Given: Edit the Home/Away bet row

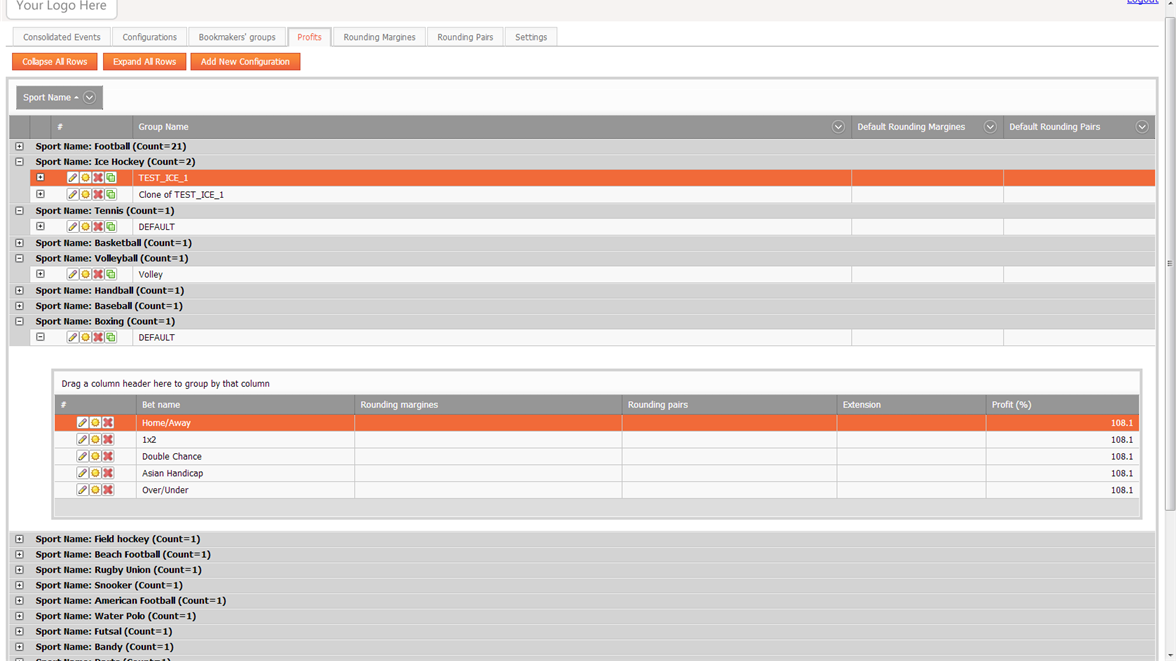Looking at the screenshot, I should [x=82, y=423].
